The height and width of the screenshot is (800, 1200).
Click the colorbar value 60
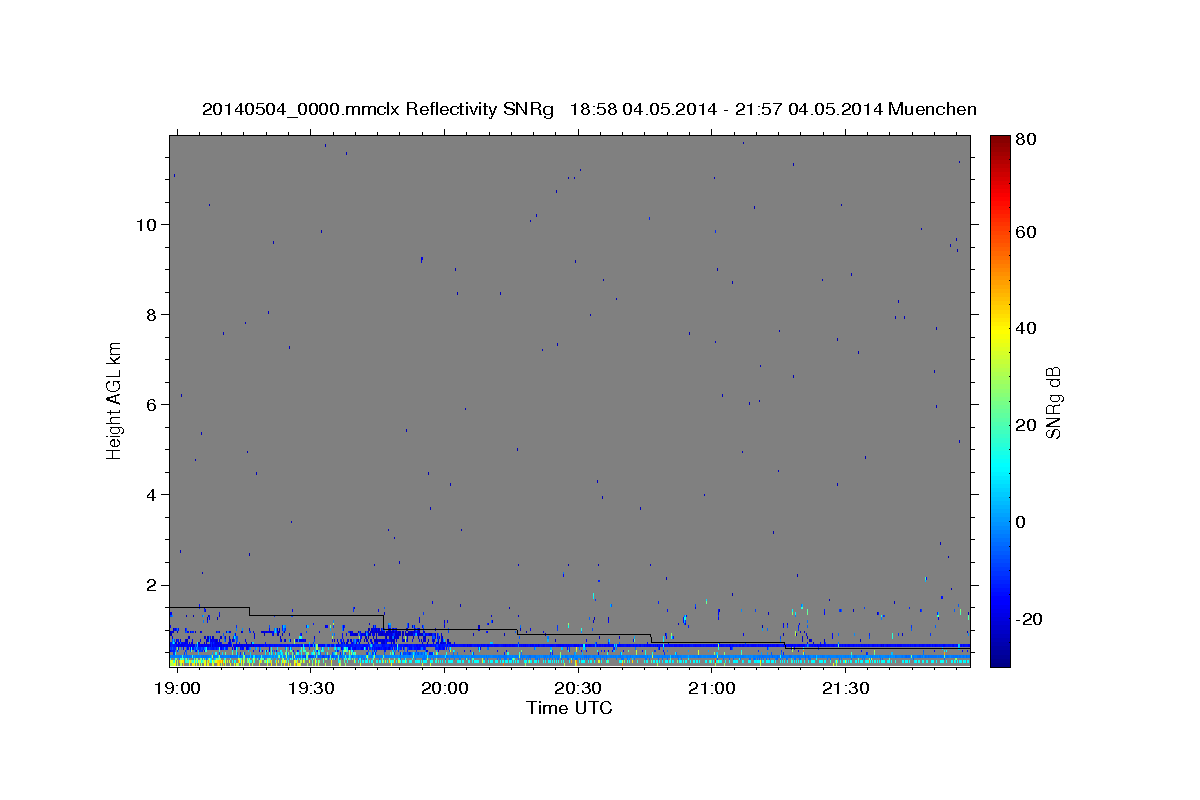(x=1025, y=232)
